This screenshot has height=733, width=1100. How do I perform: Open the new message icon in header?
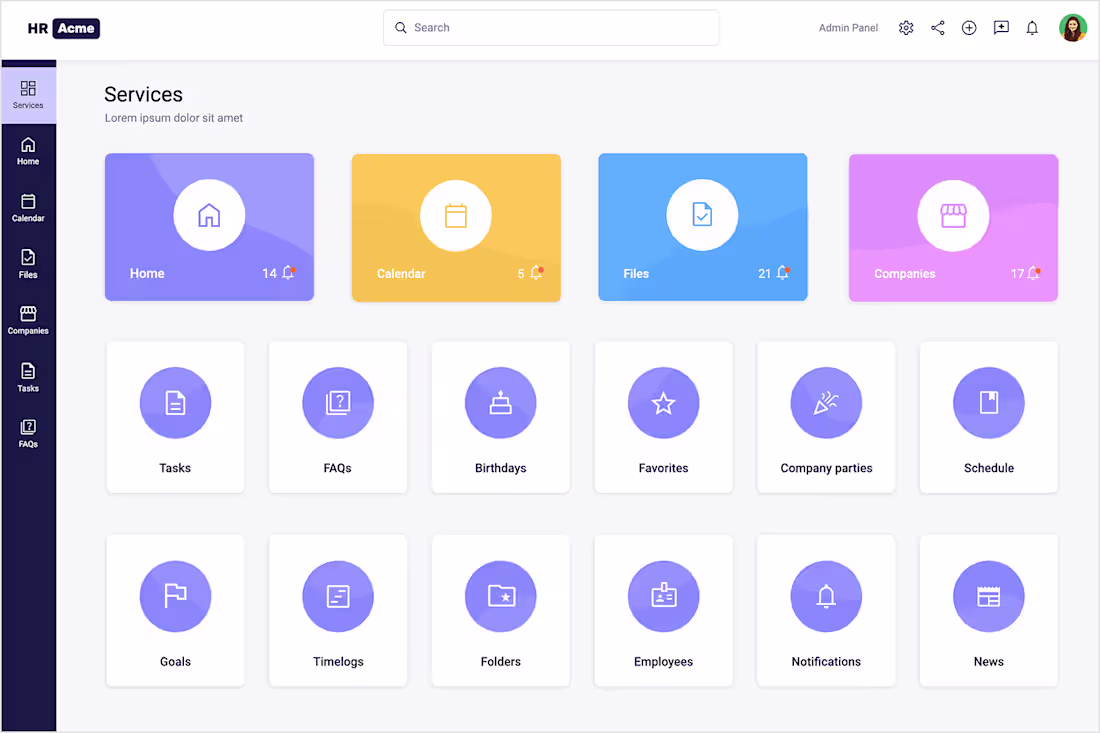[1001, 28]
